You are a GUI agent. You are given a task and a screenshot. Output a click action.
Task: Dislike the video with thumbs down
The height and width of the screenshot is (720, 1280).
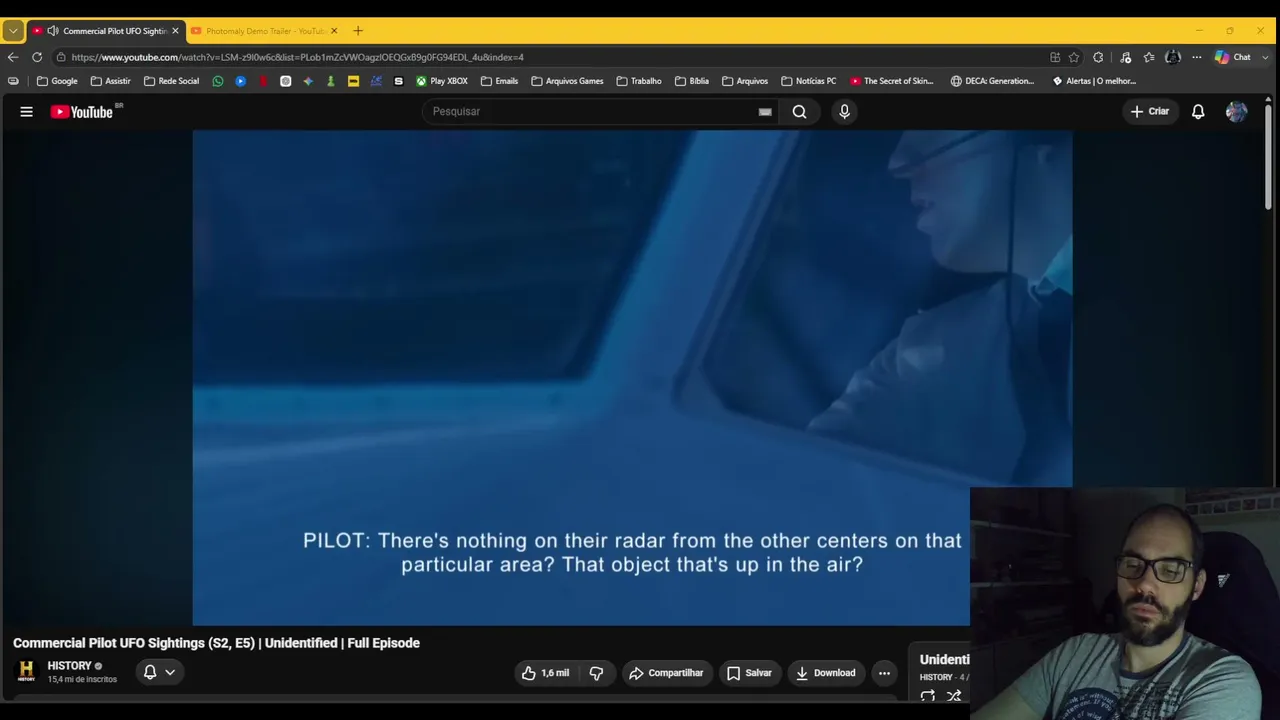[596, 673]
